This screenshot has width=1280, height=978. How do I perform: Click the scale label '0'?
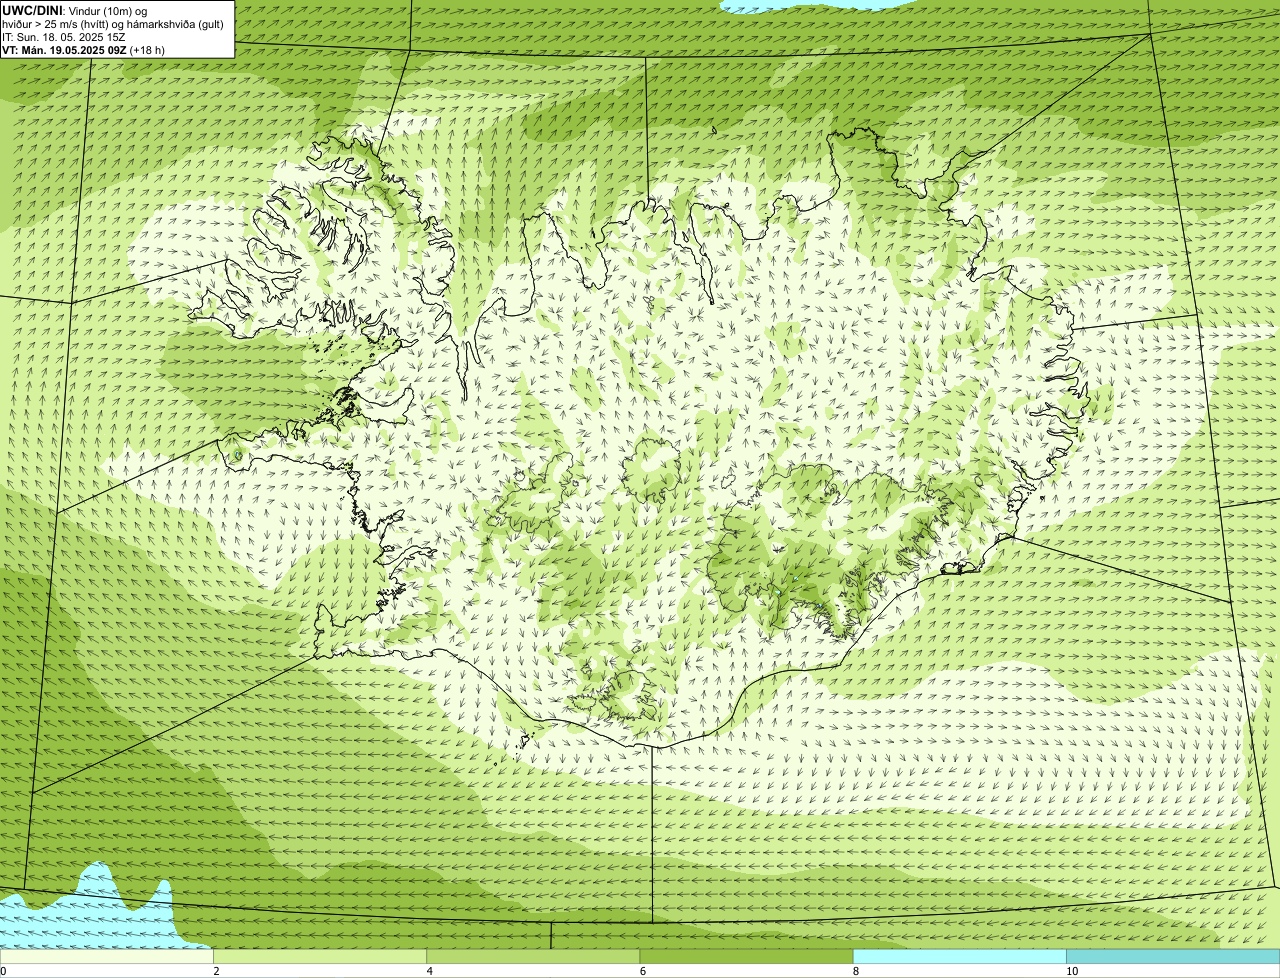[x=3, y=971]
